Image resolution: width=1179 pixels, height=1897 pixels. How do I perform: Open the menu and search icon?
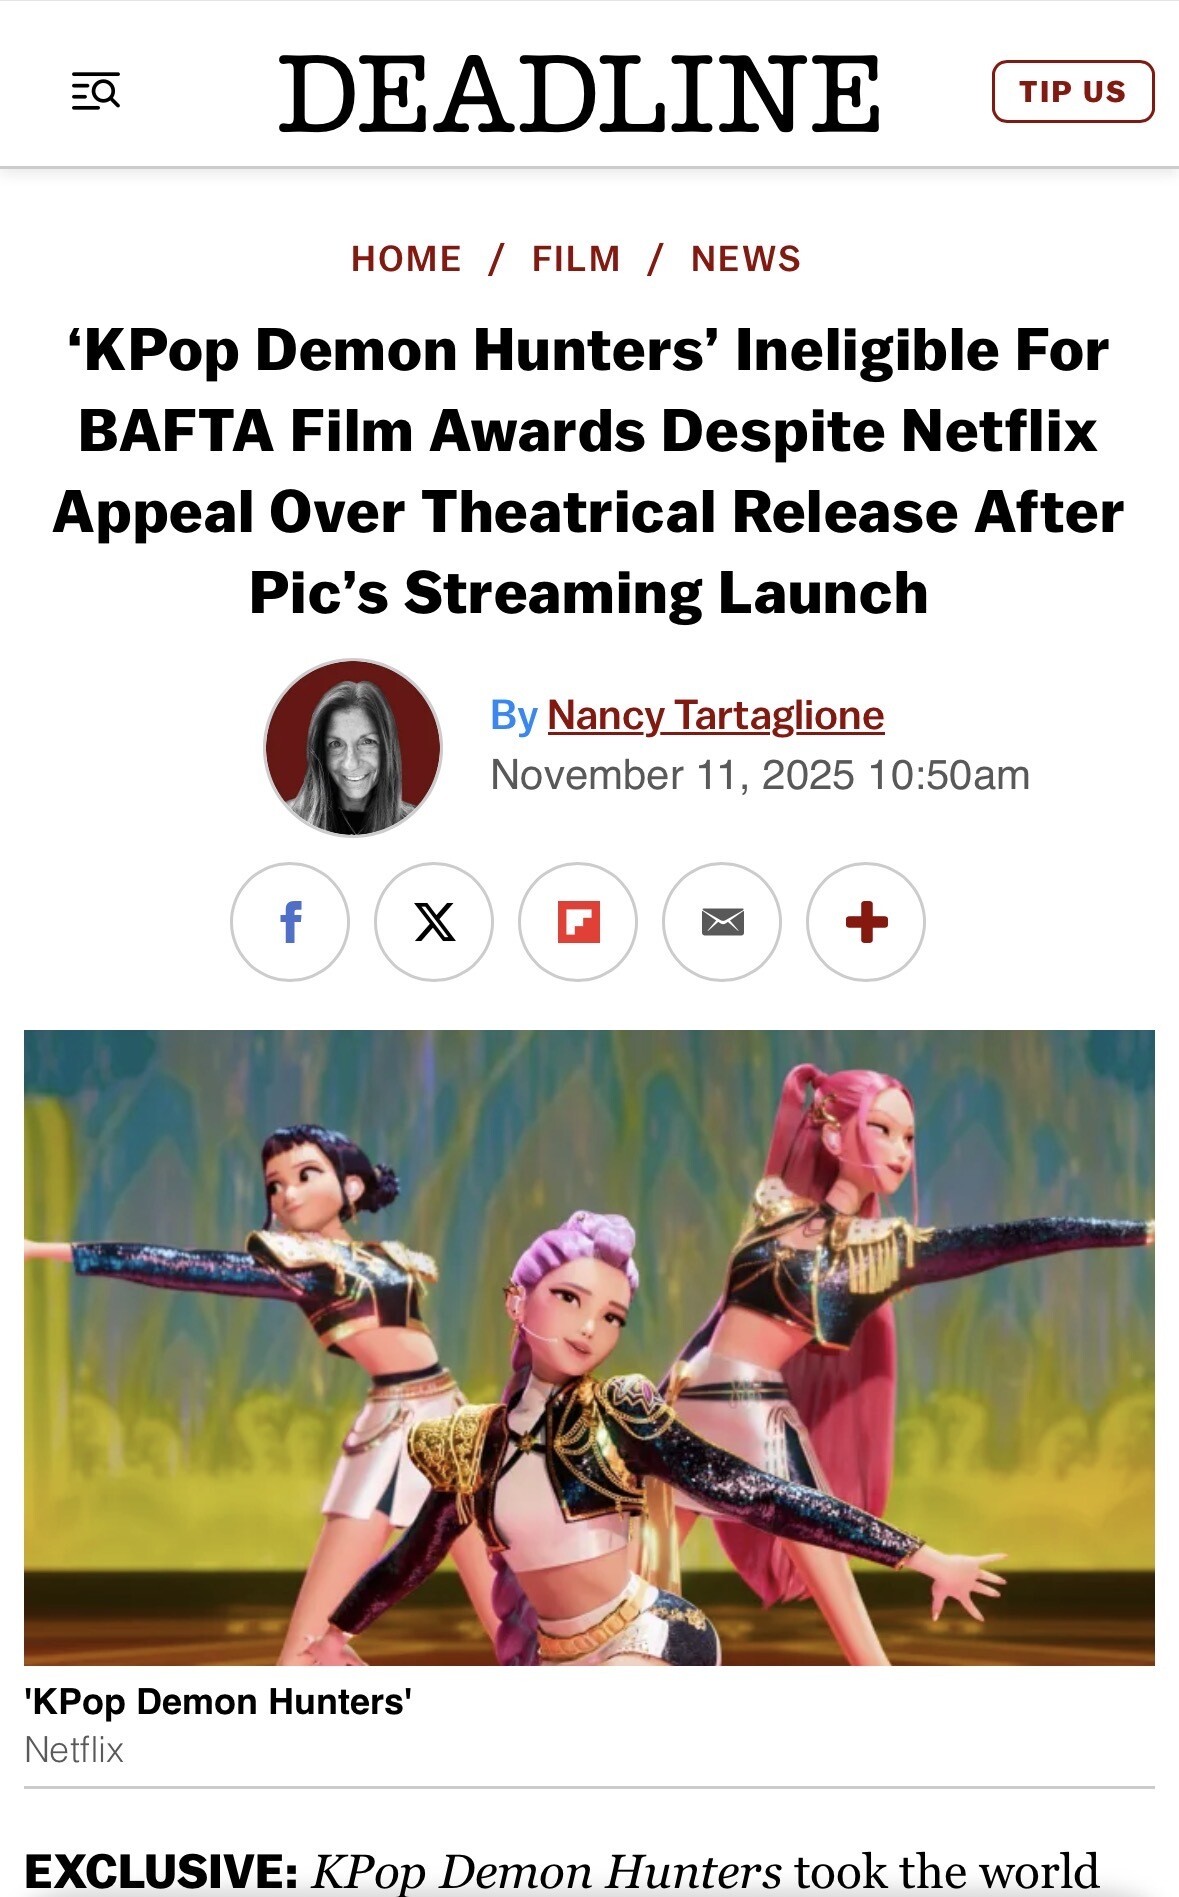pyautogui.click(x=96, y=91)
